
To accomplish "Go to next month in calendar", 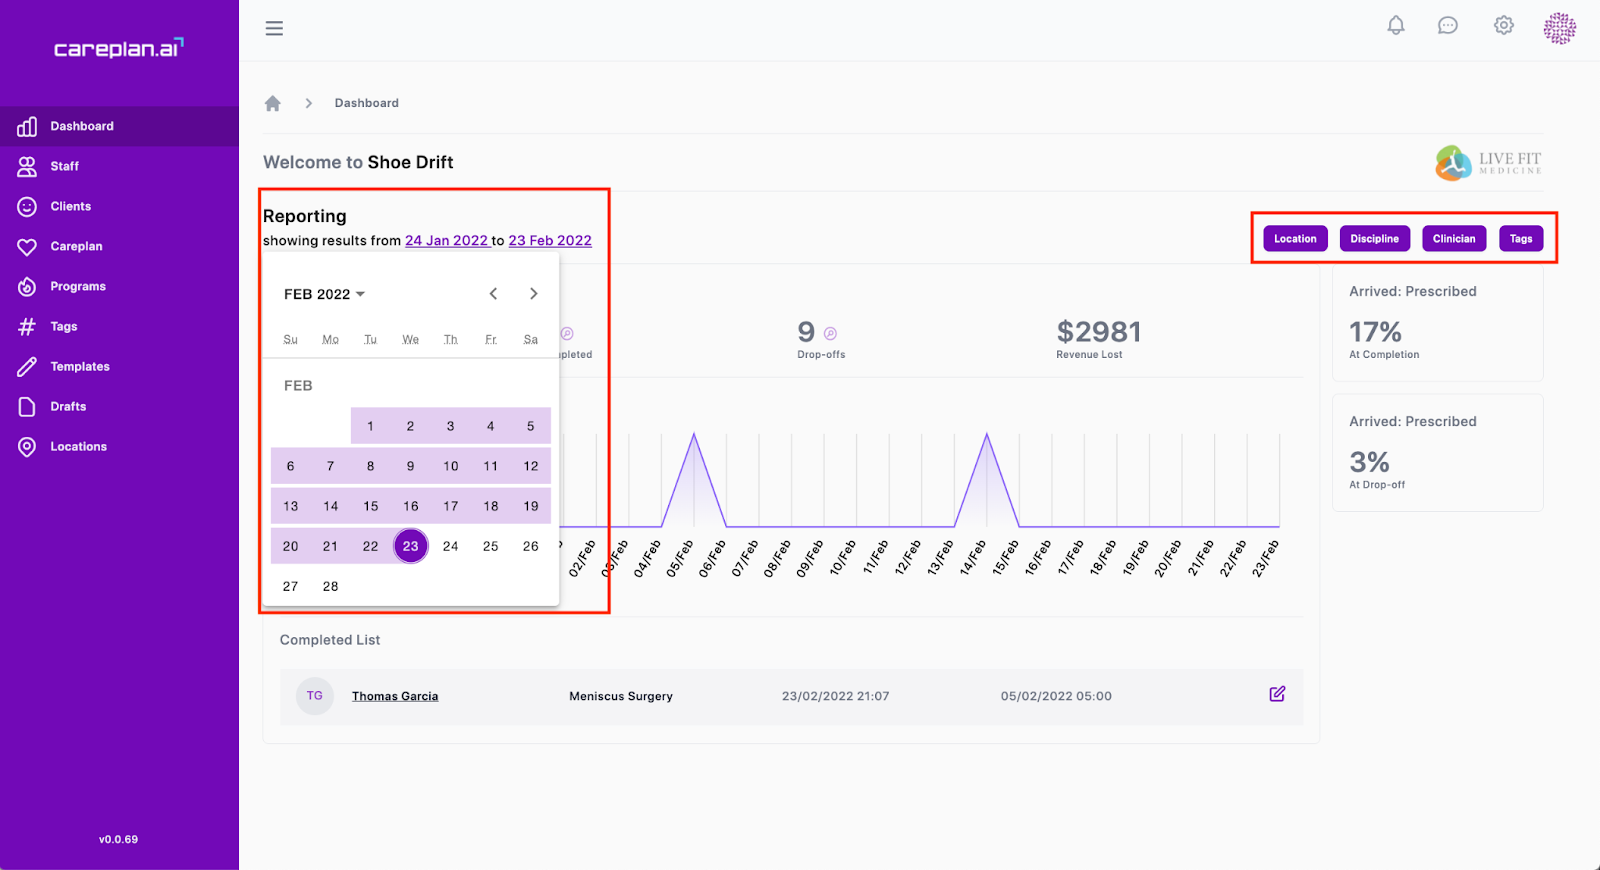I will click(x=533, y=293).
